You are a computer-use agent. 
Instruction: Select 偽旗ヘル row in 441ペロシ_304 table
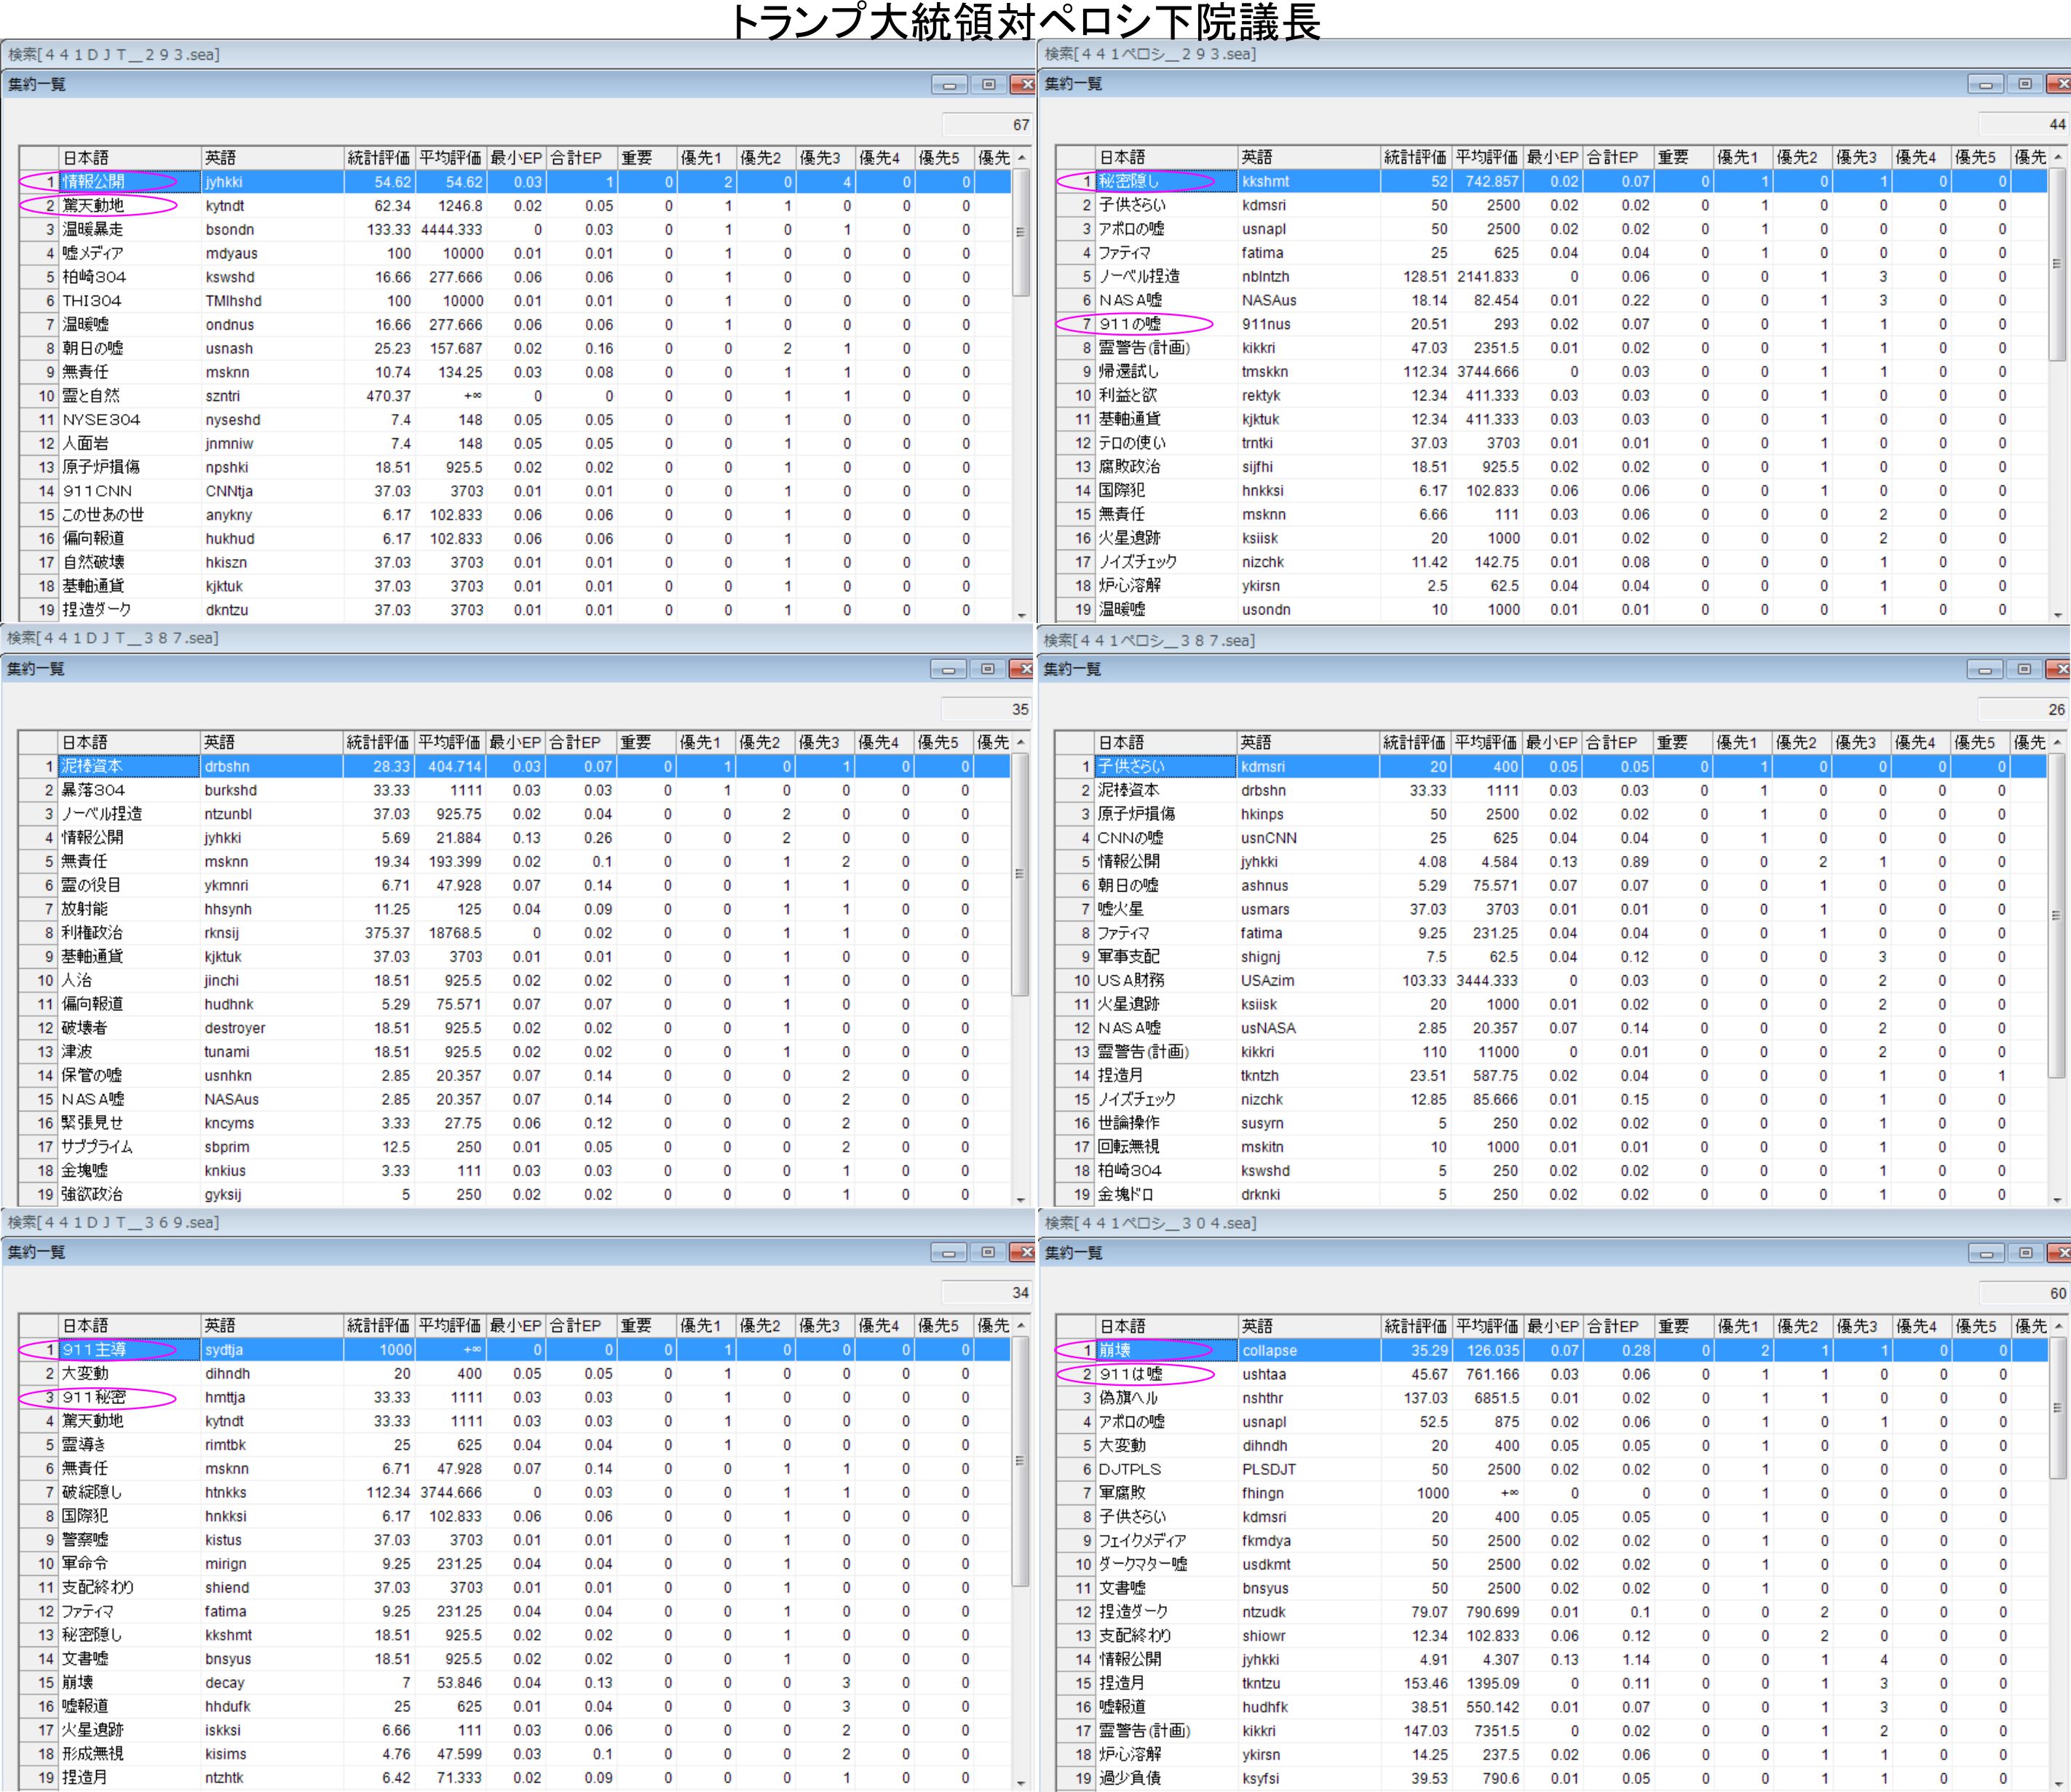(1128, 1398)
